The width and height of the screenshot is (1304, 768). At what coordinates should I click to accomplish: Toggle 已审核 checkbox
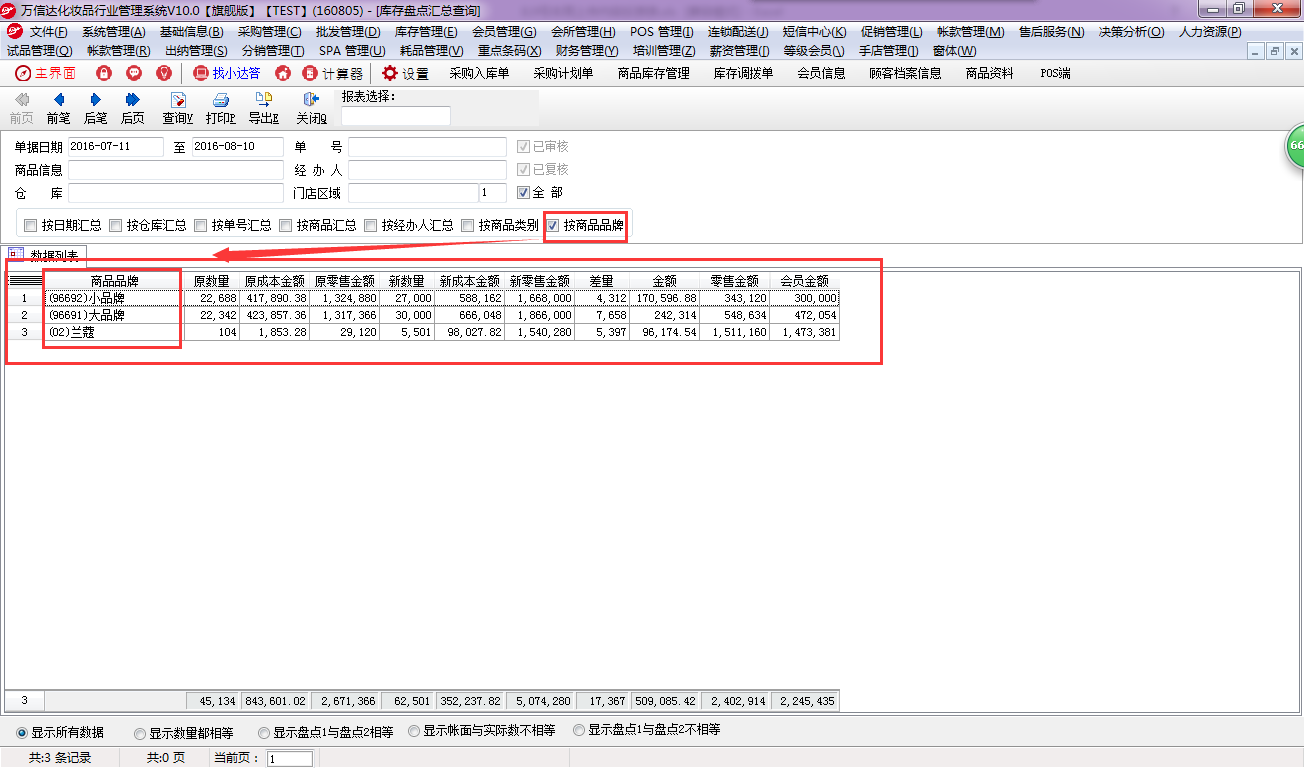(x=523, y=146)
